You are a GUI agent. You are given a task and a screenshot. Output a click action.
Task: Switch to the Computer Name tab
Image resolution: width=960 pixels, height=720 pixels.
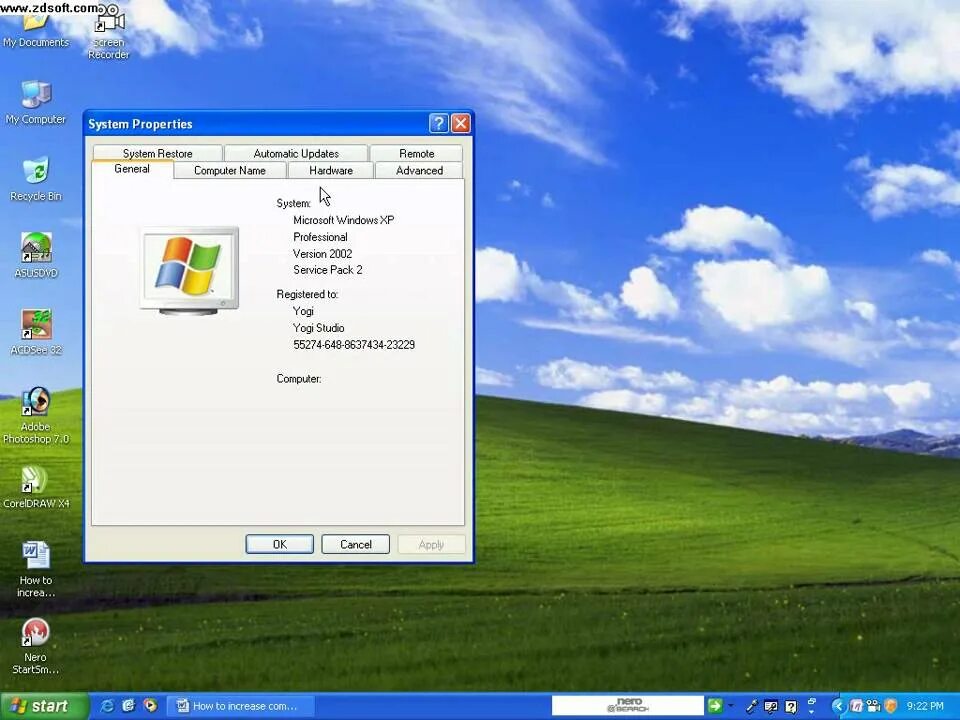[x=230, y=170]
